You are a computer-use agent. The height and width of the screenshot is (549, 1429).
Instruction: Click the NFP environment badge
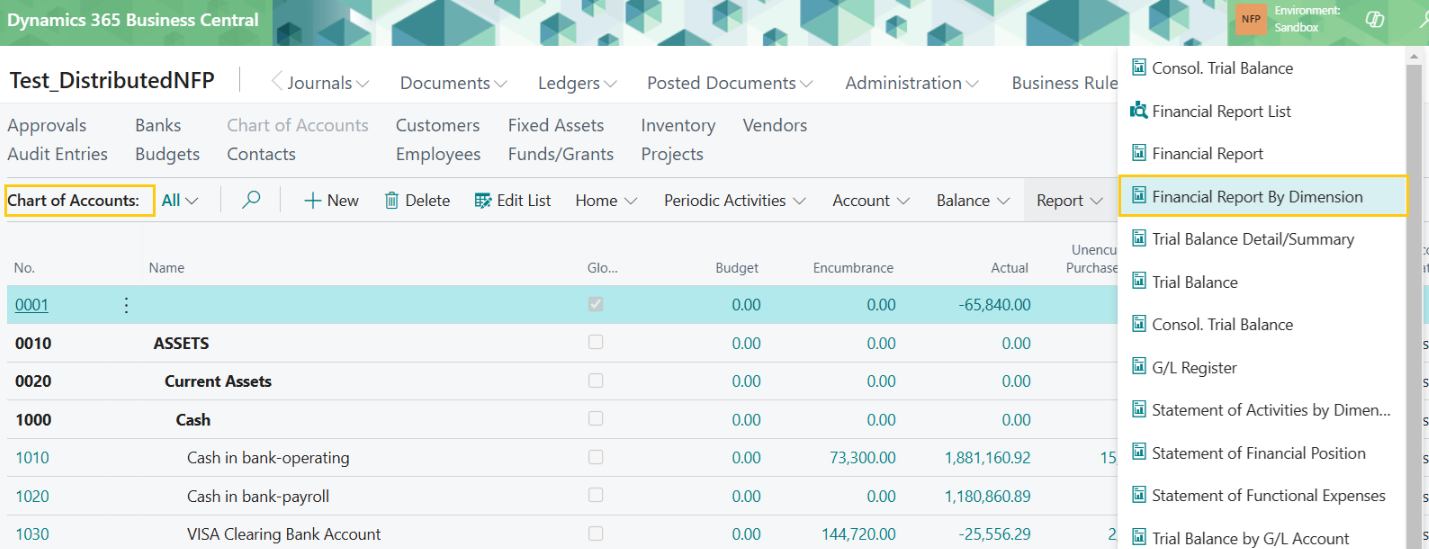1251,19
